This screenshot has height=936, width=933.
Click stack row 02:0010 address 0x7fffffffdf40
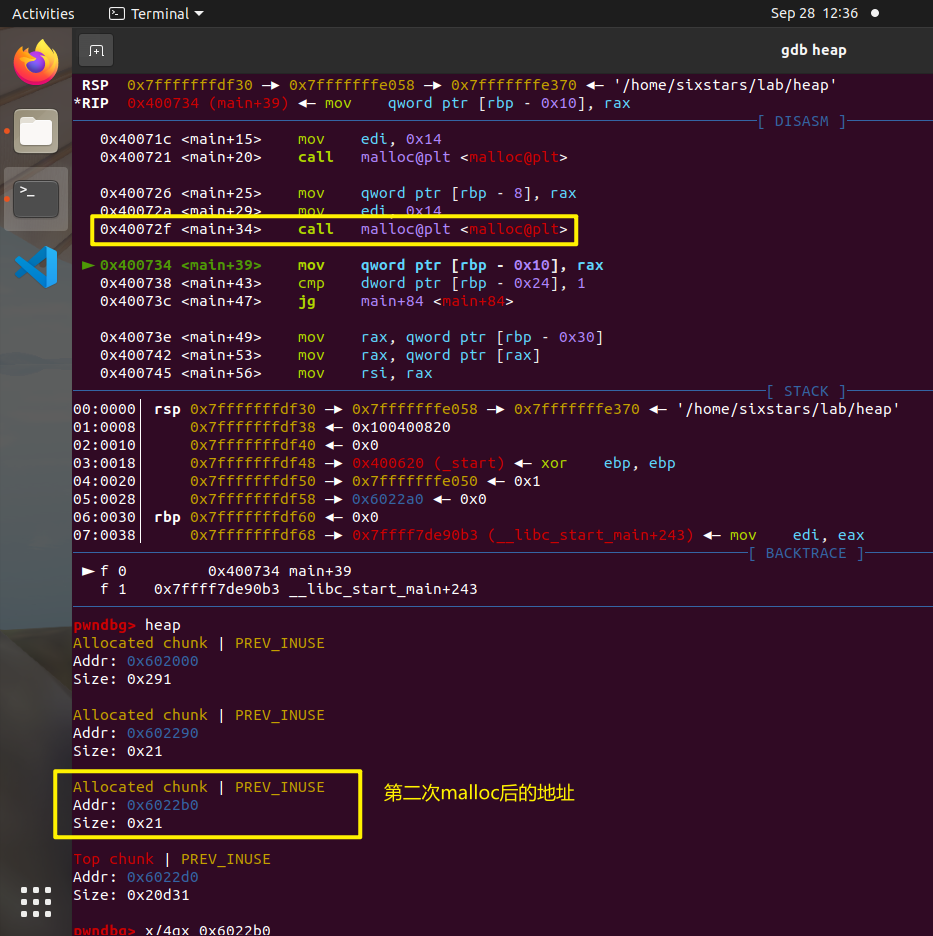[253, 445]
